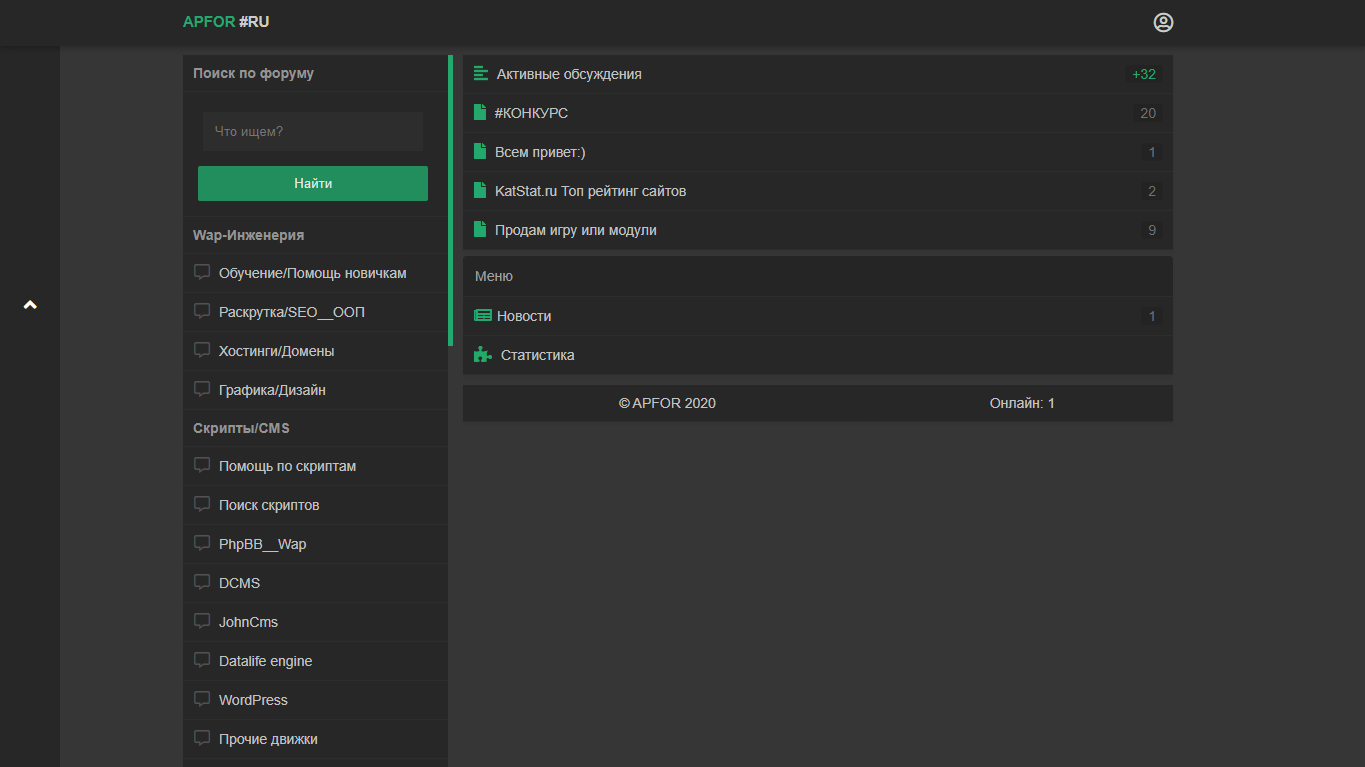Screen dimensions: 1365x767
Task: Open DCMS forum section
Action: pos(315,583)
